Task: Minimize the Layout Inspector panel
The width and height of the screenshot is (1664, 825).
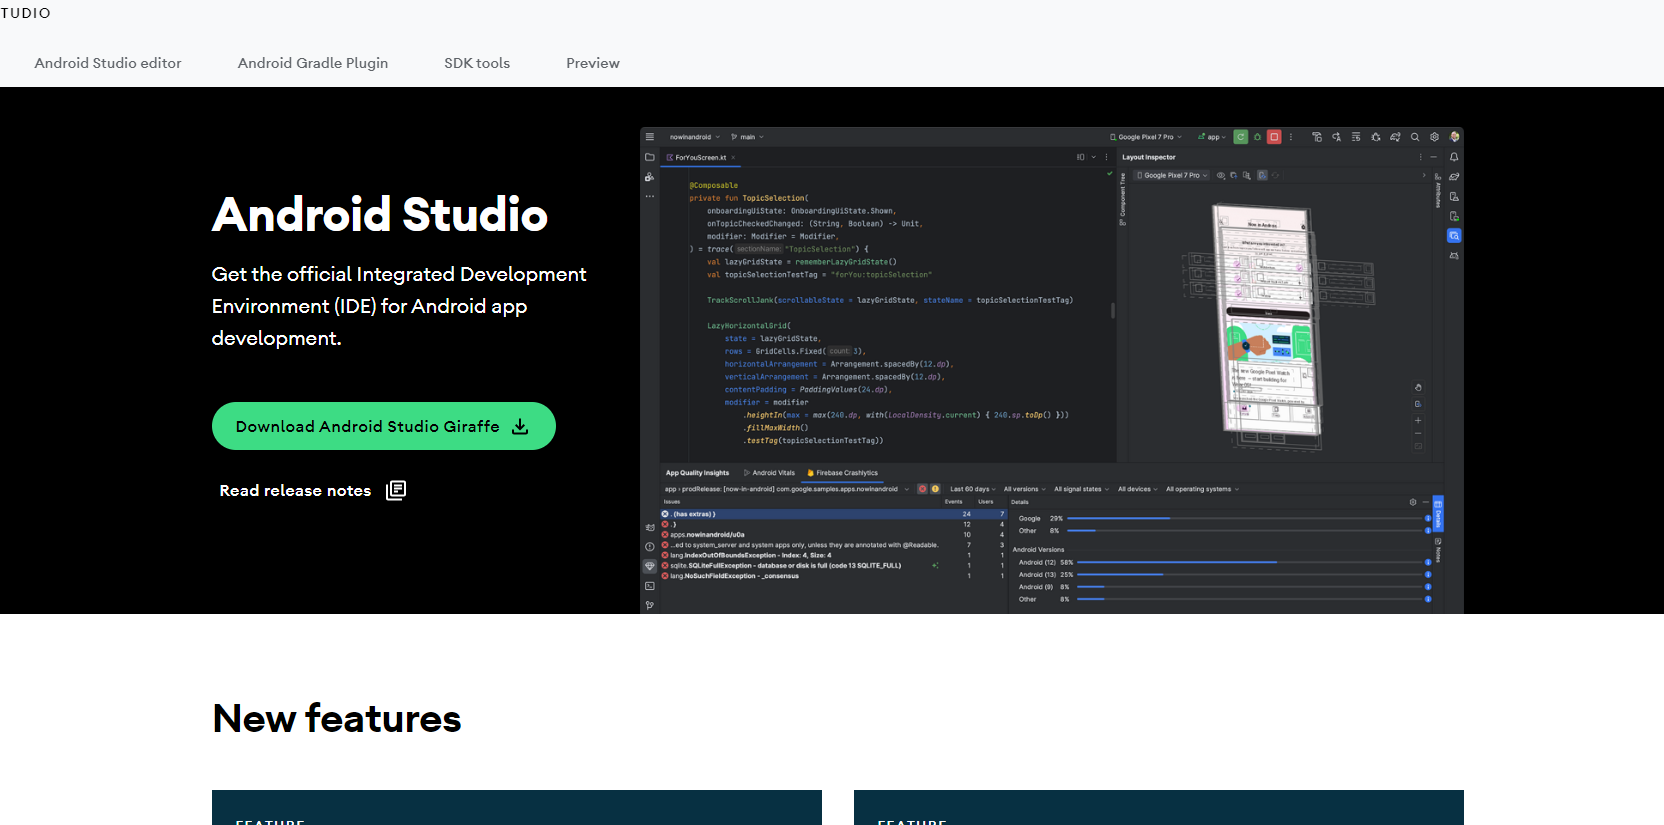Action: point(1433,157)
